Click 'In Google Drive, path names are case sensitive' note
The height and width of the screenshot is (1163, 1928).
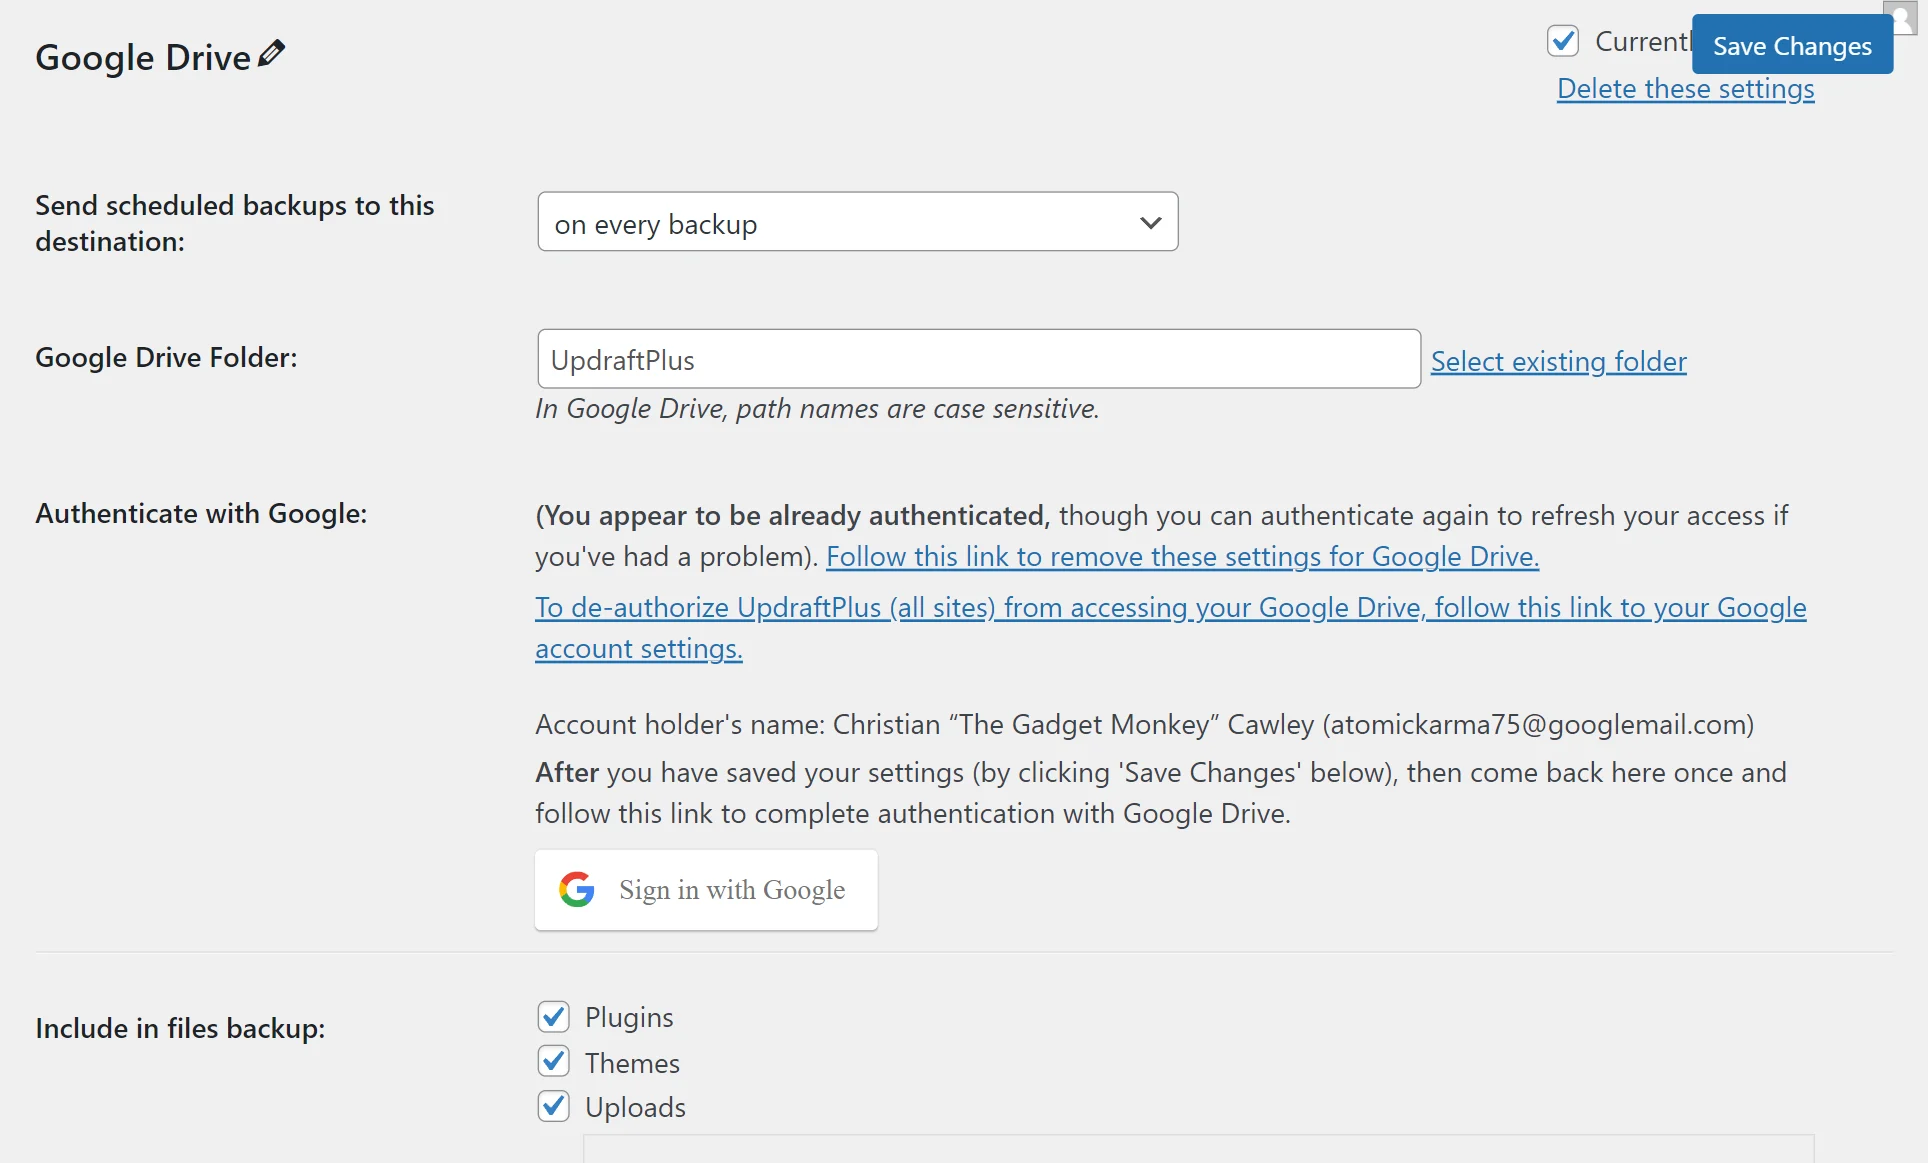click(817, 409)
